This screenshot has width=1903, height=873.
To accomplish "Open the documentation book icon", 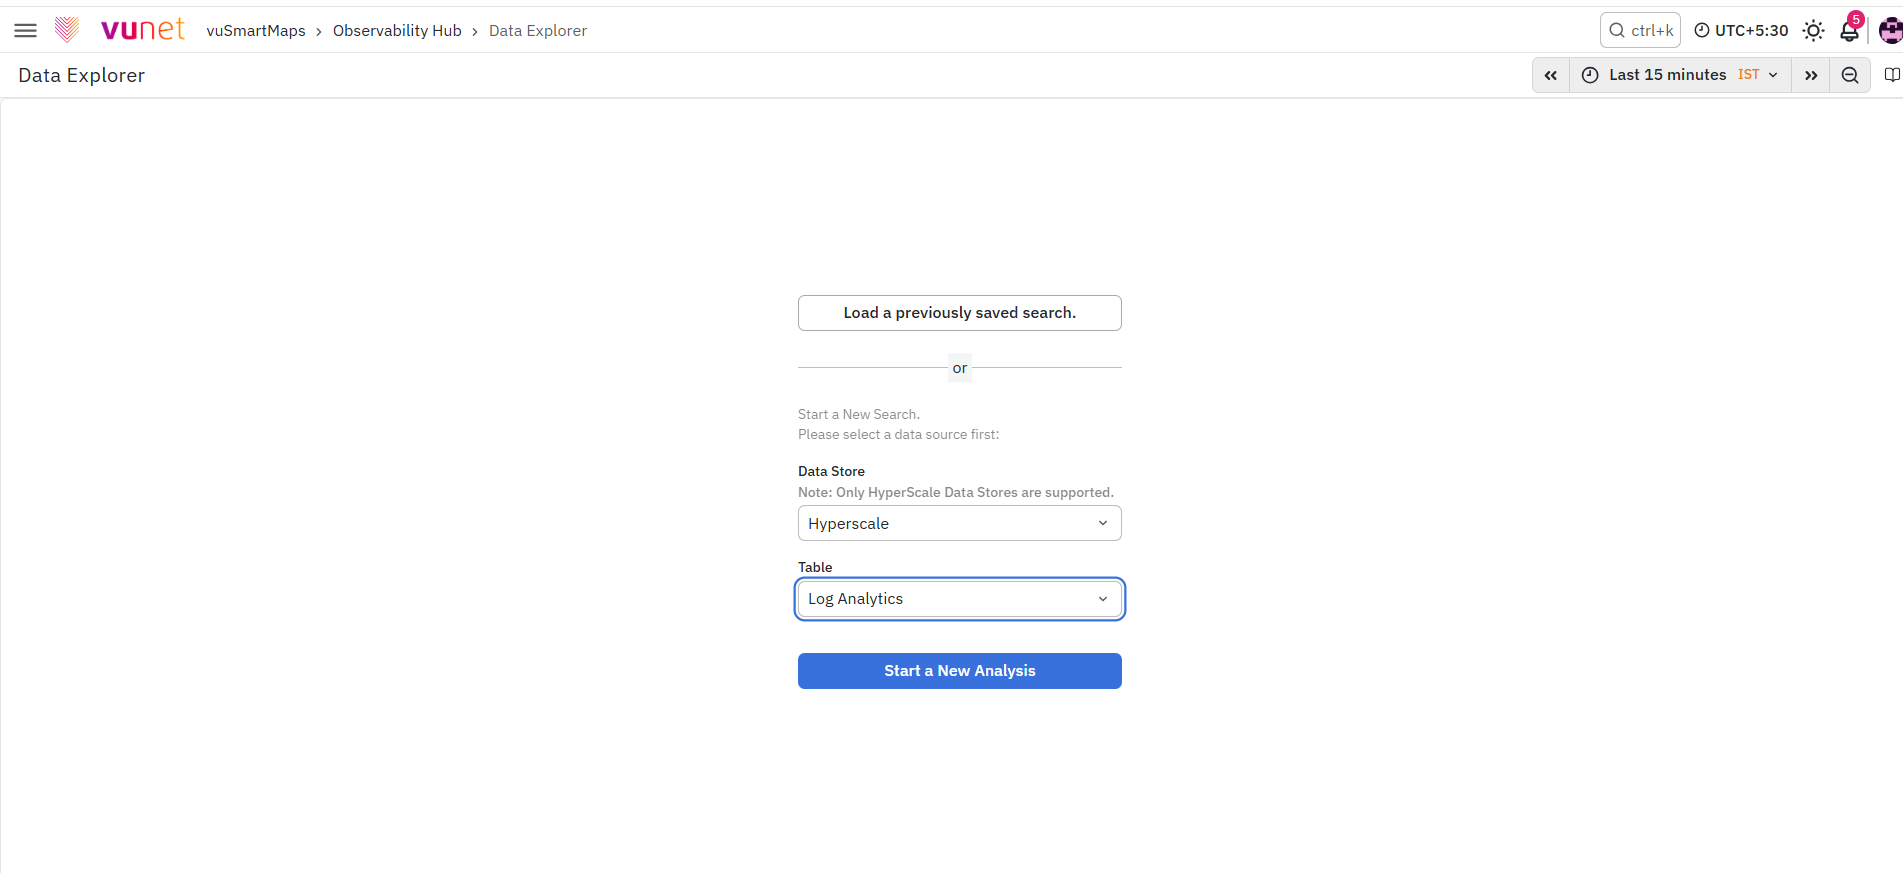I will [x=1891, y=75].
